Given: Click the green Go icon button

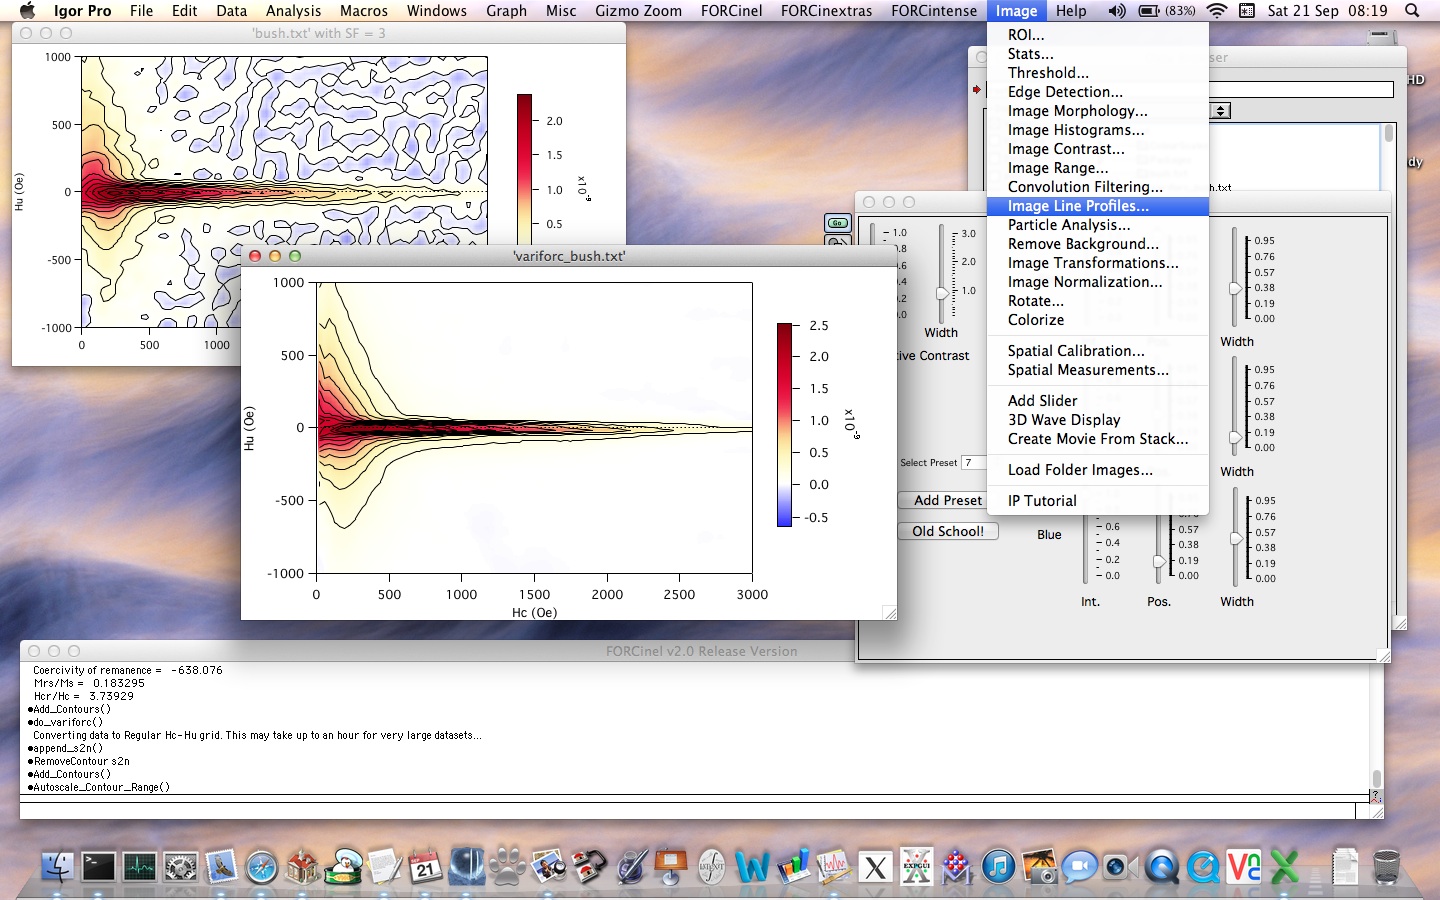Looking at the screenshot, I should 837,223.
